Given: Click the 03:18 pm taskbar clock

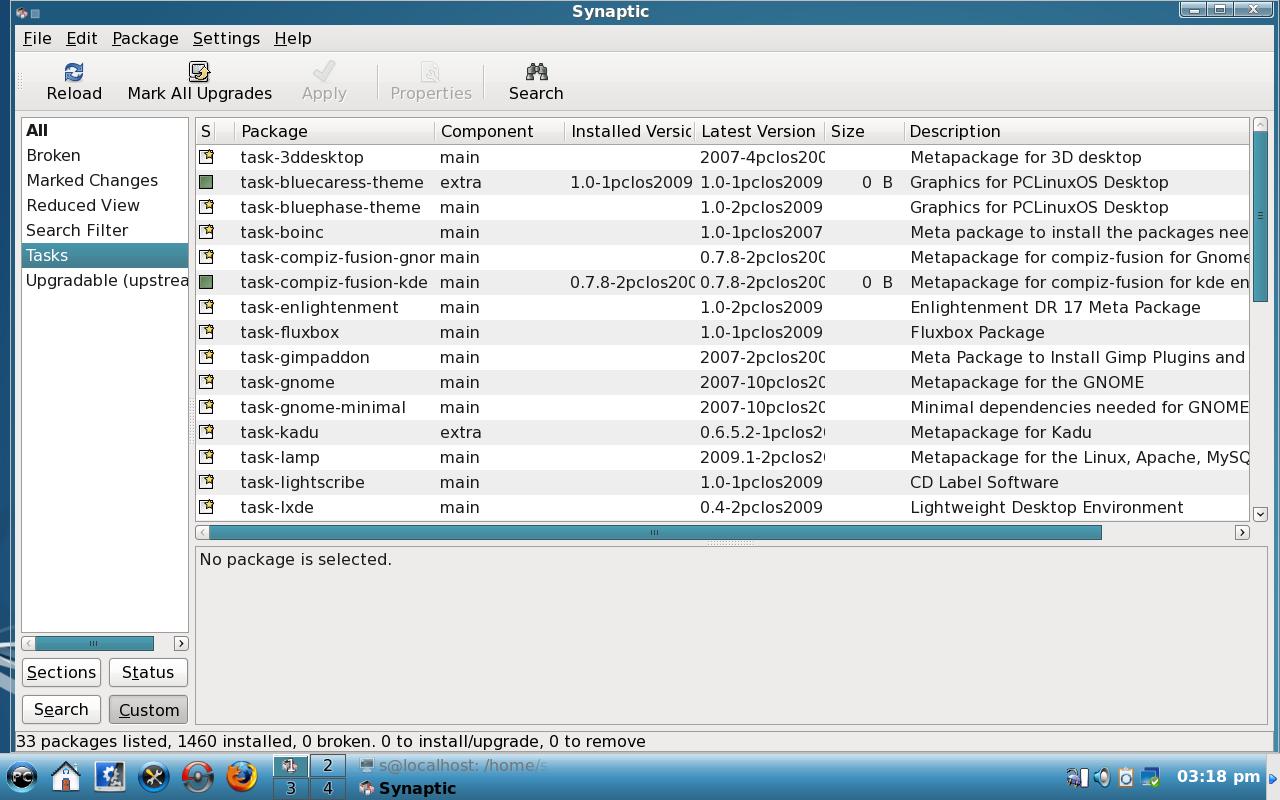Looking at the screenshot, I should click(1218, 776).
